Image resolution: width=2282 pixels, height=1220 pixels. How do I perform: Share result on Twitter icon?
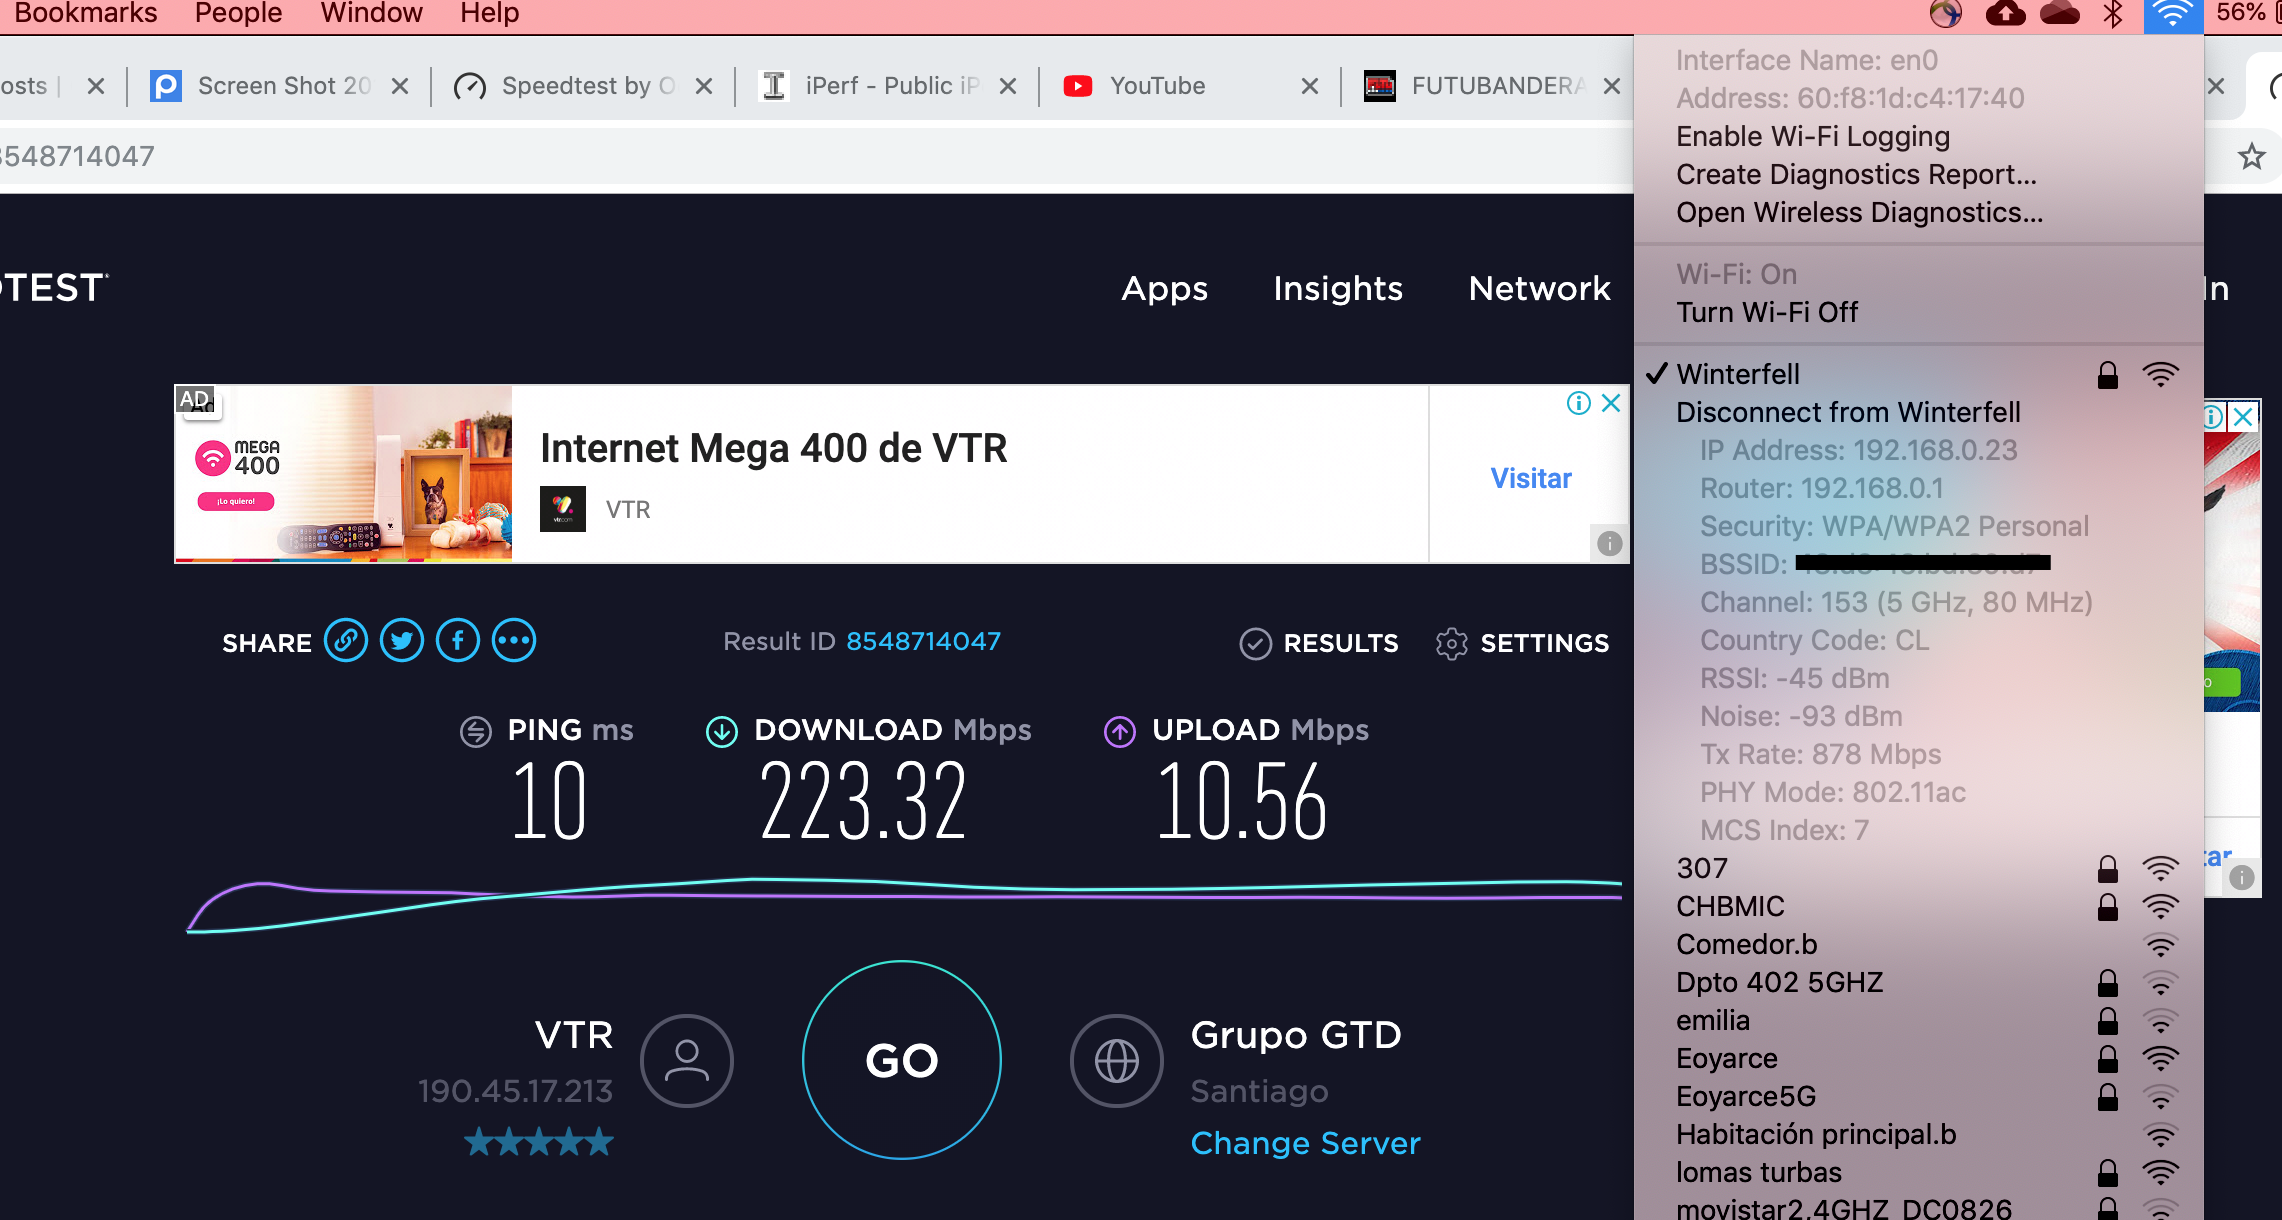(x=402, y=641)
